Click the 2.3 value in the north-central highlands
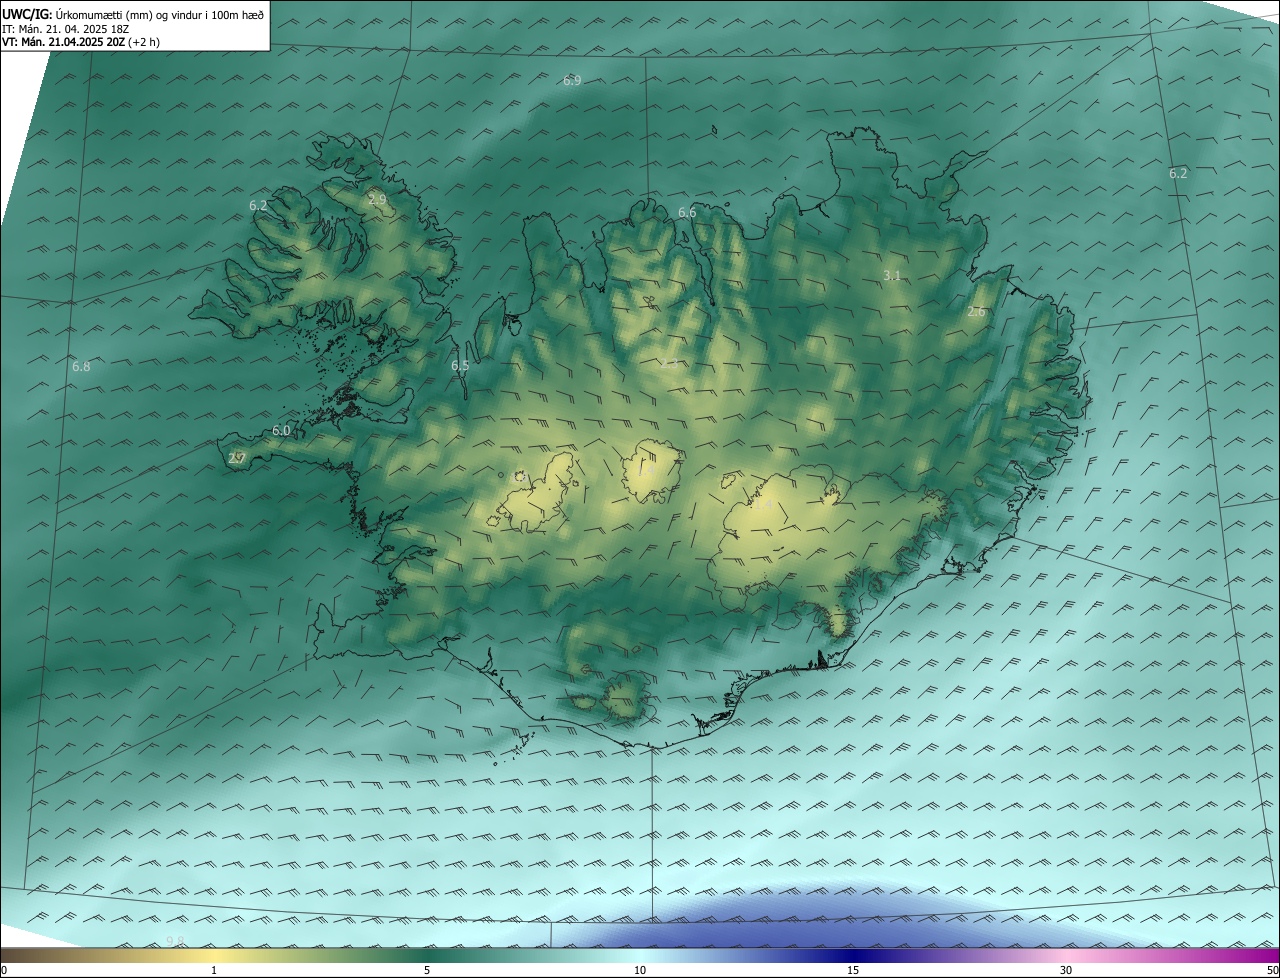This screenshot has width=1280, height=978. point(668,364)
